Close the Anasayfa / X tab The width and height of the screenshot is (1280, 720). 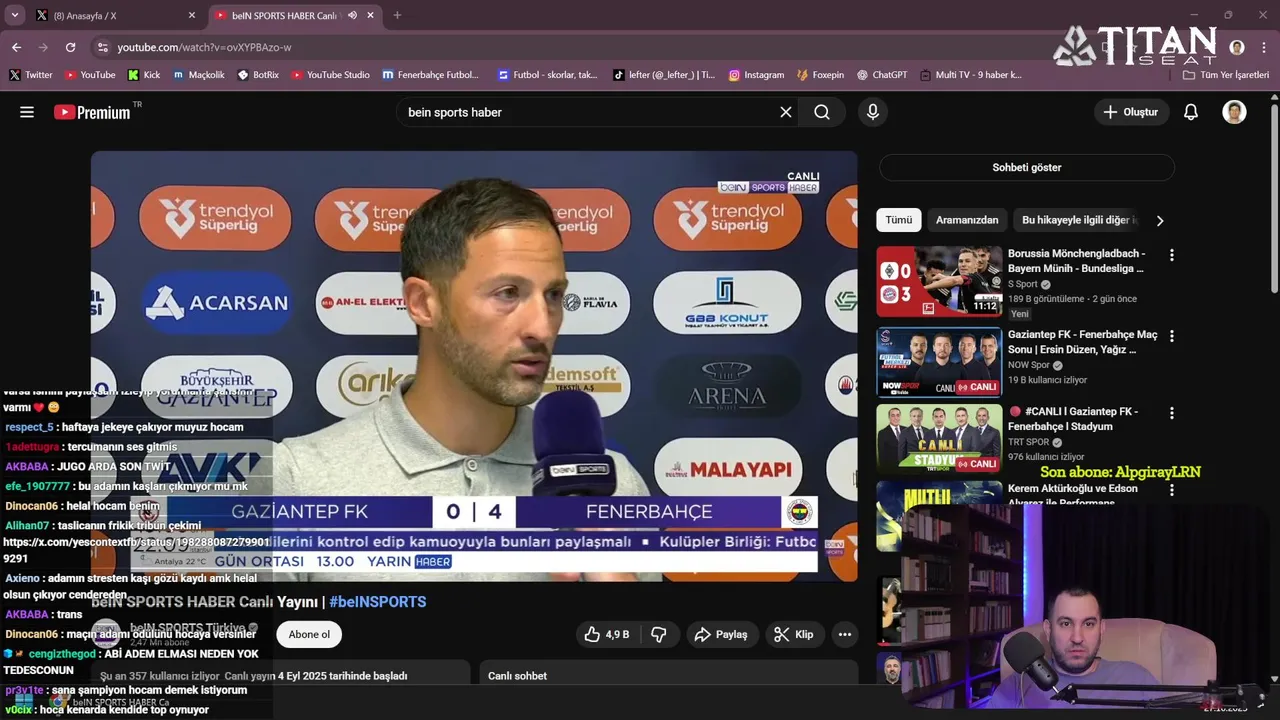192,15
